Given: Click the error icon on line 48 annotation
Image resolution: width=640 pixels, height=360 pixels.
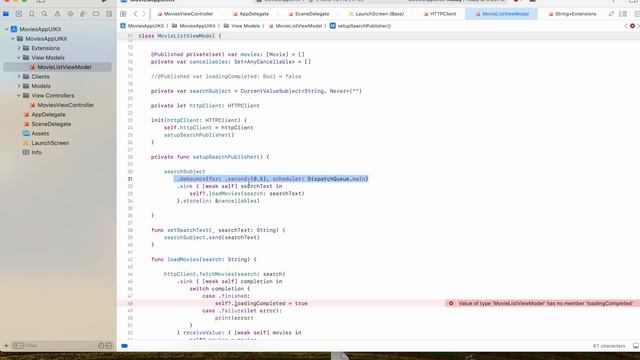Looking at the screenshot, I should tap(451, 303).
